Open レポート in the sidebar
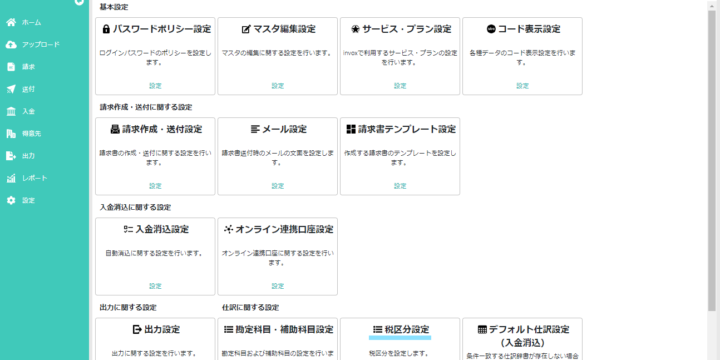This screenshot has width=720, height=360. click(34, 178)
